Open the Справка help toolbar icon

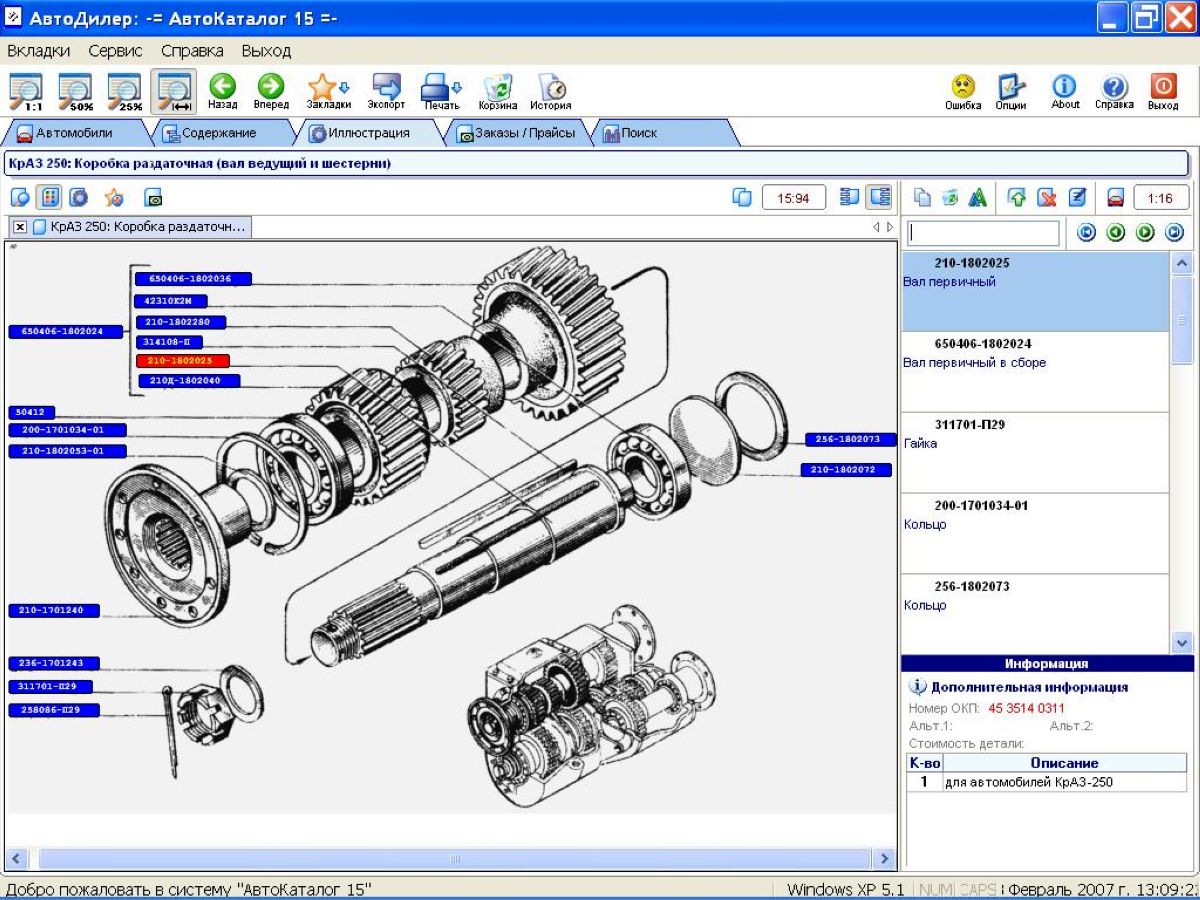(1114, 92)
